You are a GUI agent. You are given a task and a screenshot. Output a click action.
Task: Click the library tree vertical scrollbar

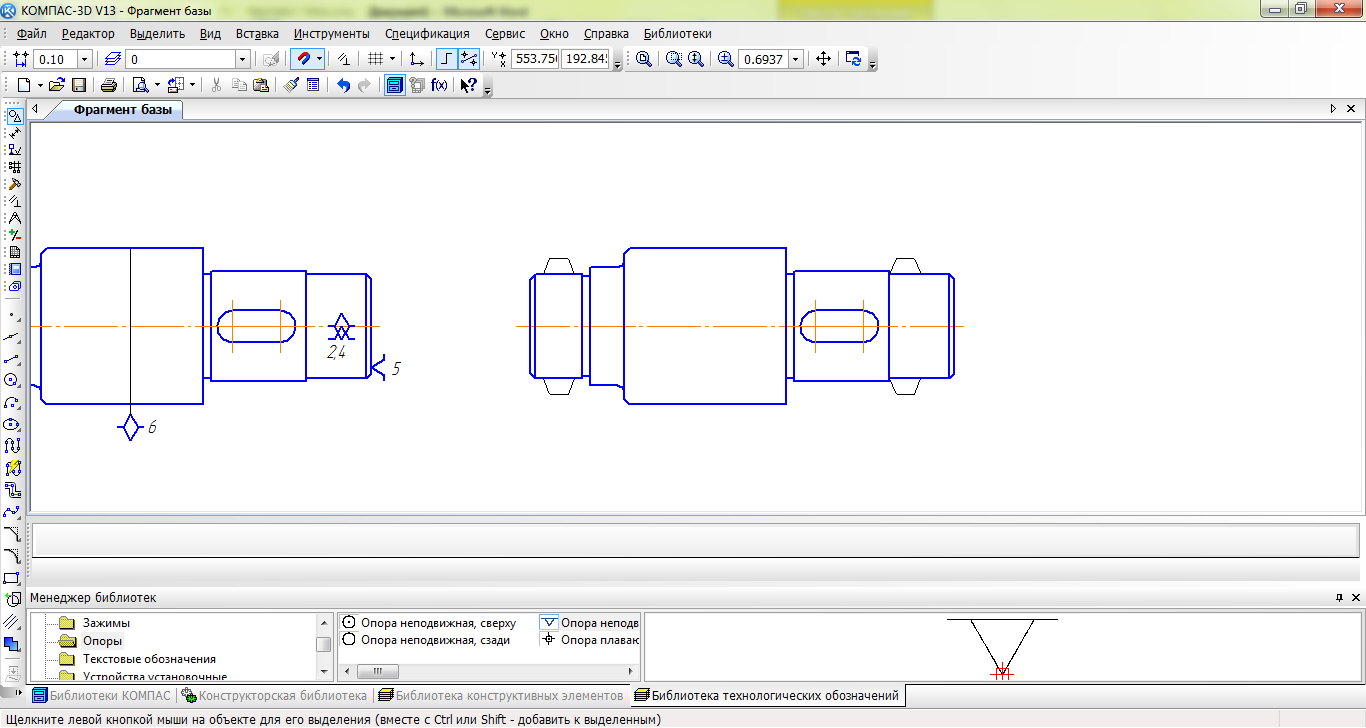pos(323,647)
